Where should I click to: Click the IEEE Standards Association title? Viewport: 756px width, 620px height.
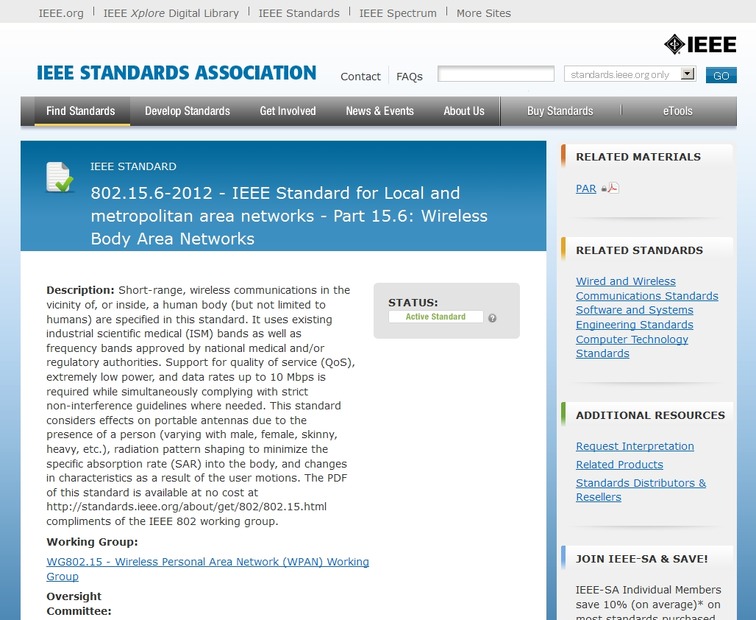(176, 73)
